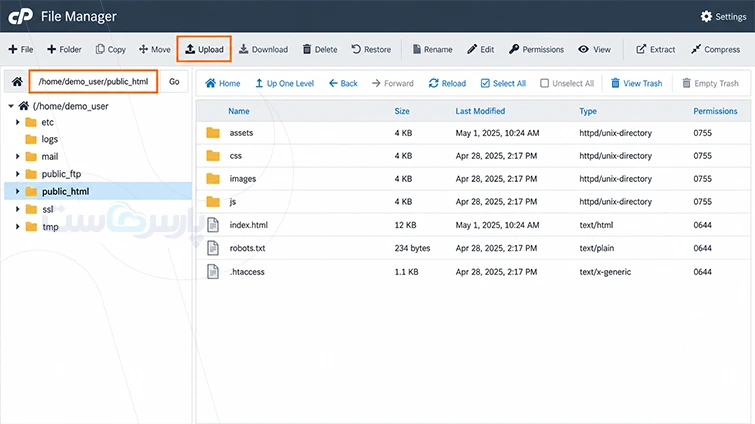Expand the ssl folder arrow

click(17, 209)
